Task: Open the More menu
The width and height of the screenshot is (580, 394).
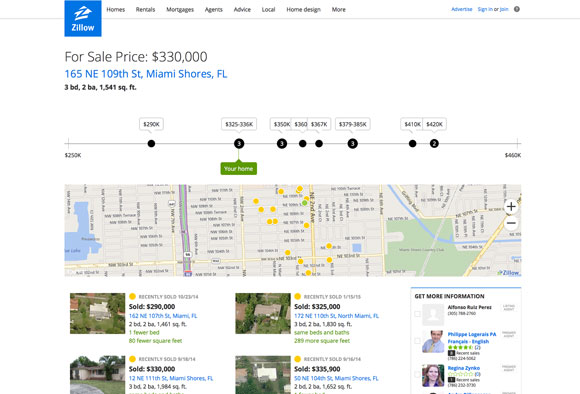Action: click(339, 10)
